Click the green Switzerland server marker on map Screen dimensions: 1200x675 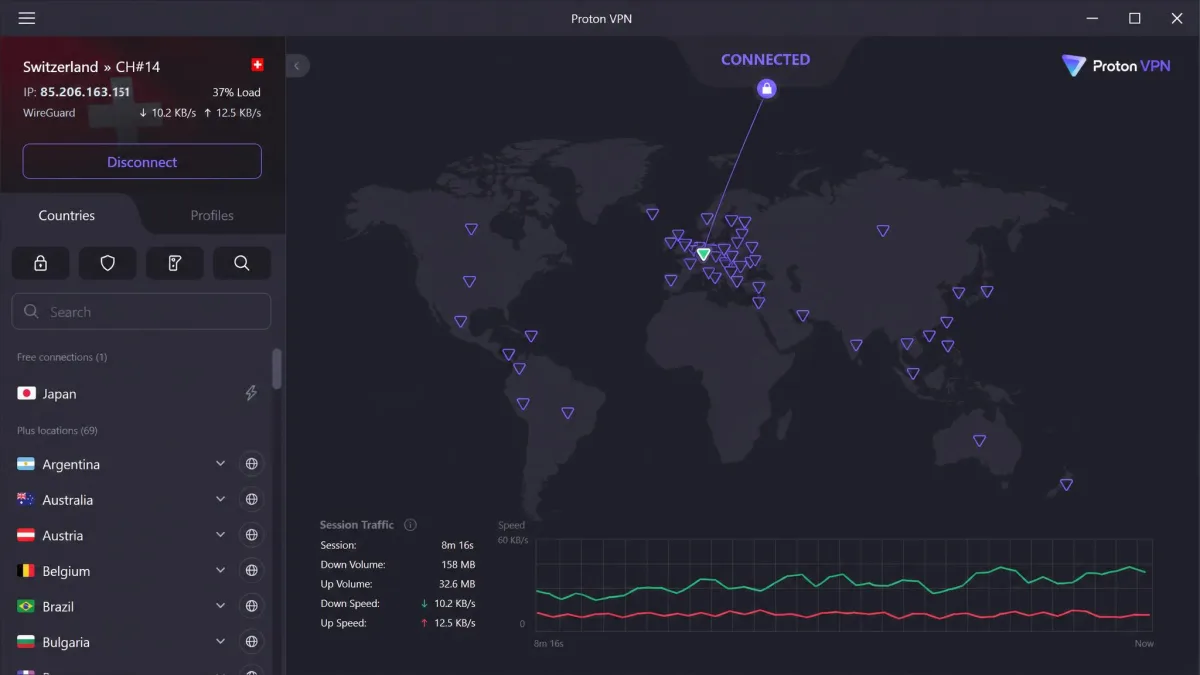tap(703, 254)
